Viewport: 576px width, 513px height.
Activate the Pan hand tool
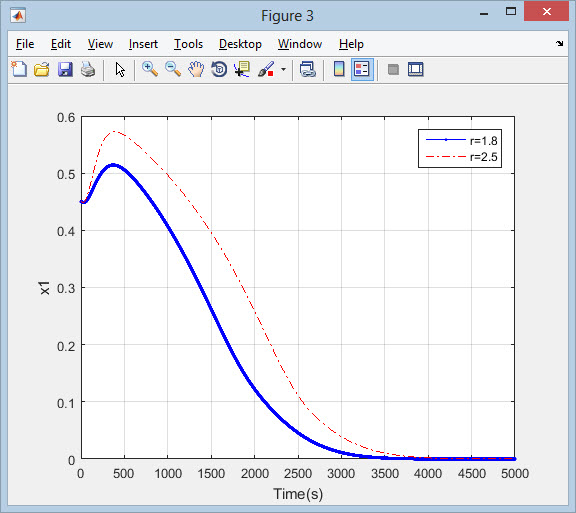coord(196,69)
